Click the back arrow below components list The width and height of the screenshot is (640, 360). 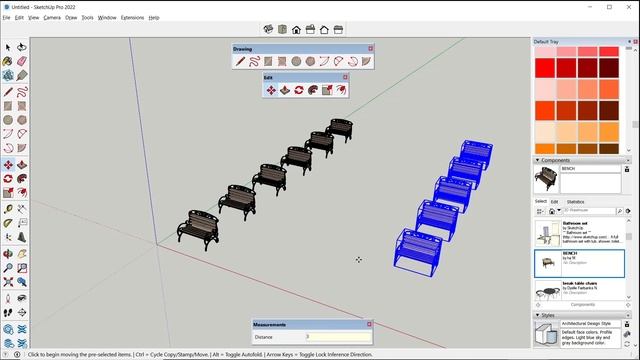pos(538,305)
